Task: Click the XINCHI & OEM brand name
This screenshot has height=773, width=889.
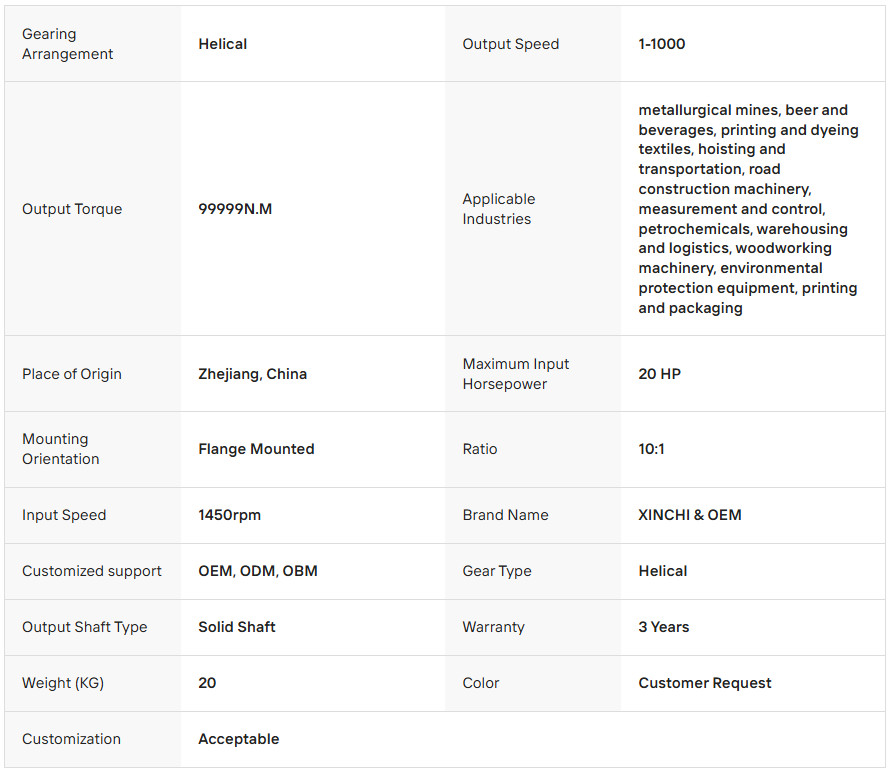Action: click(x=690, y=515)
